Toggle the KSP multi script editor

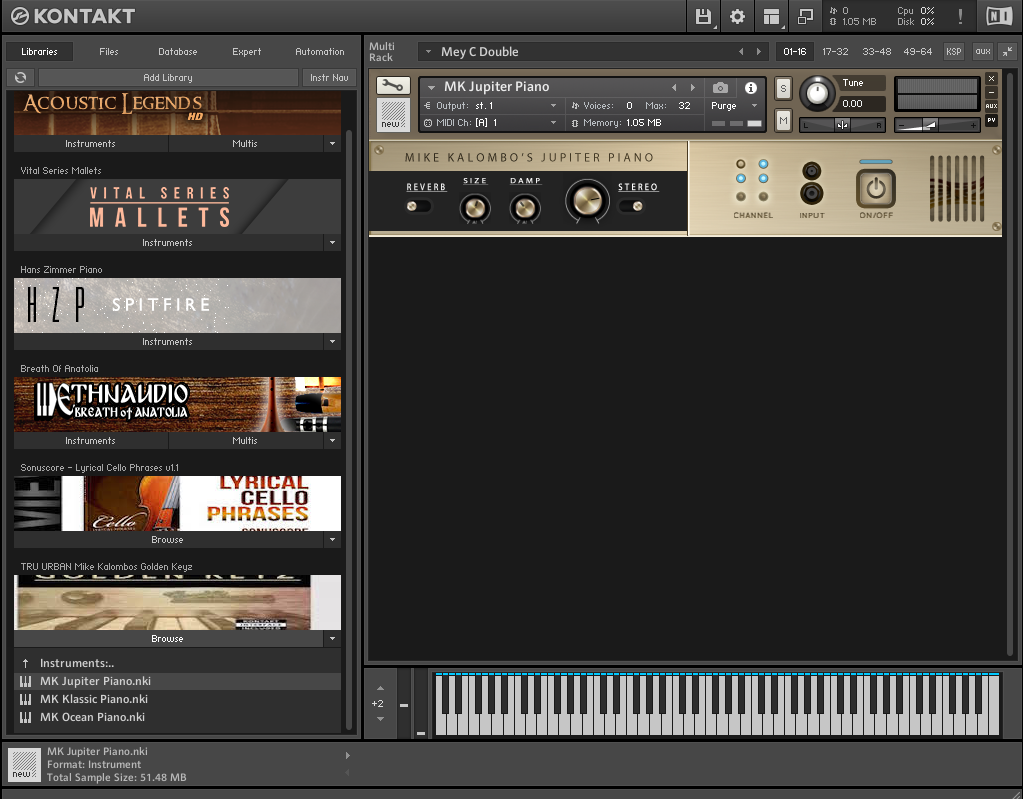click(954, 52)
